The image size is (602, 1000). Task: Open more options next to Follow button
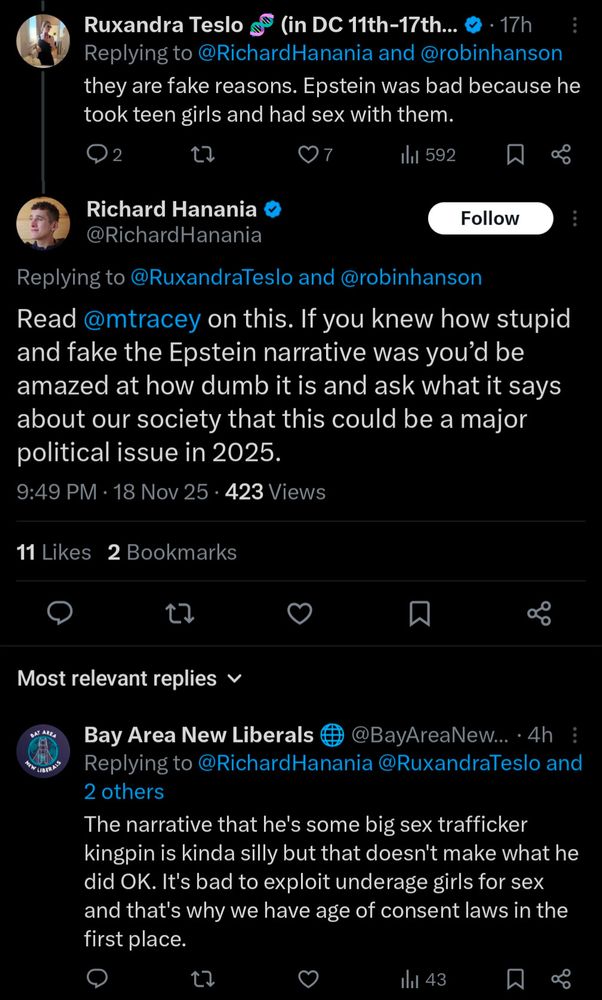[x=574, y=218]
